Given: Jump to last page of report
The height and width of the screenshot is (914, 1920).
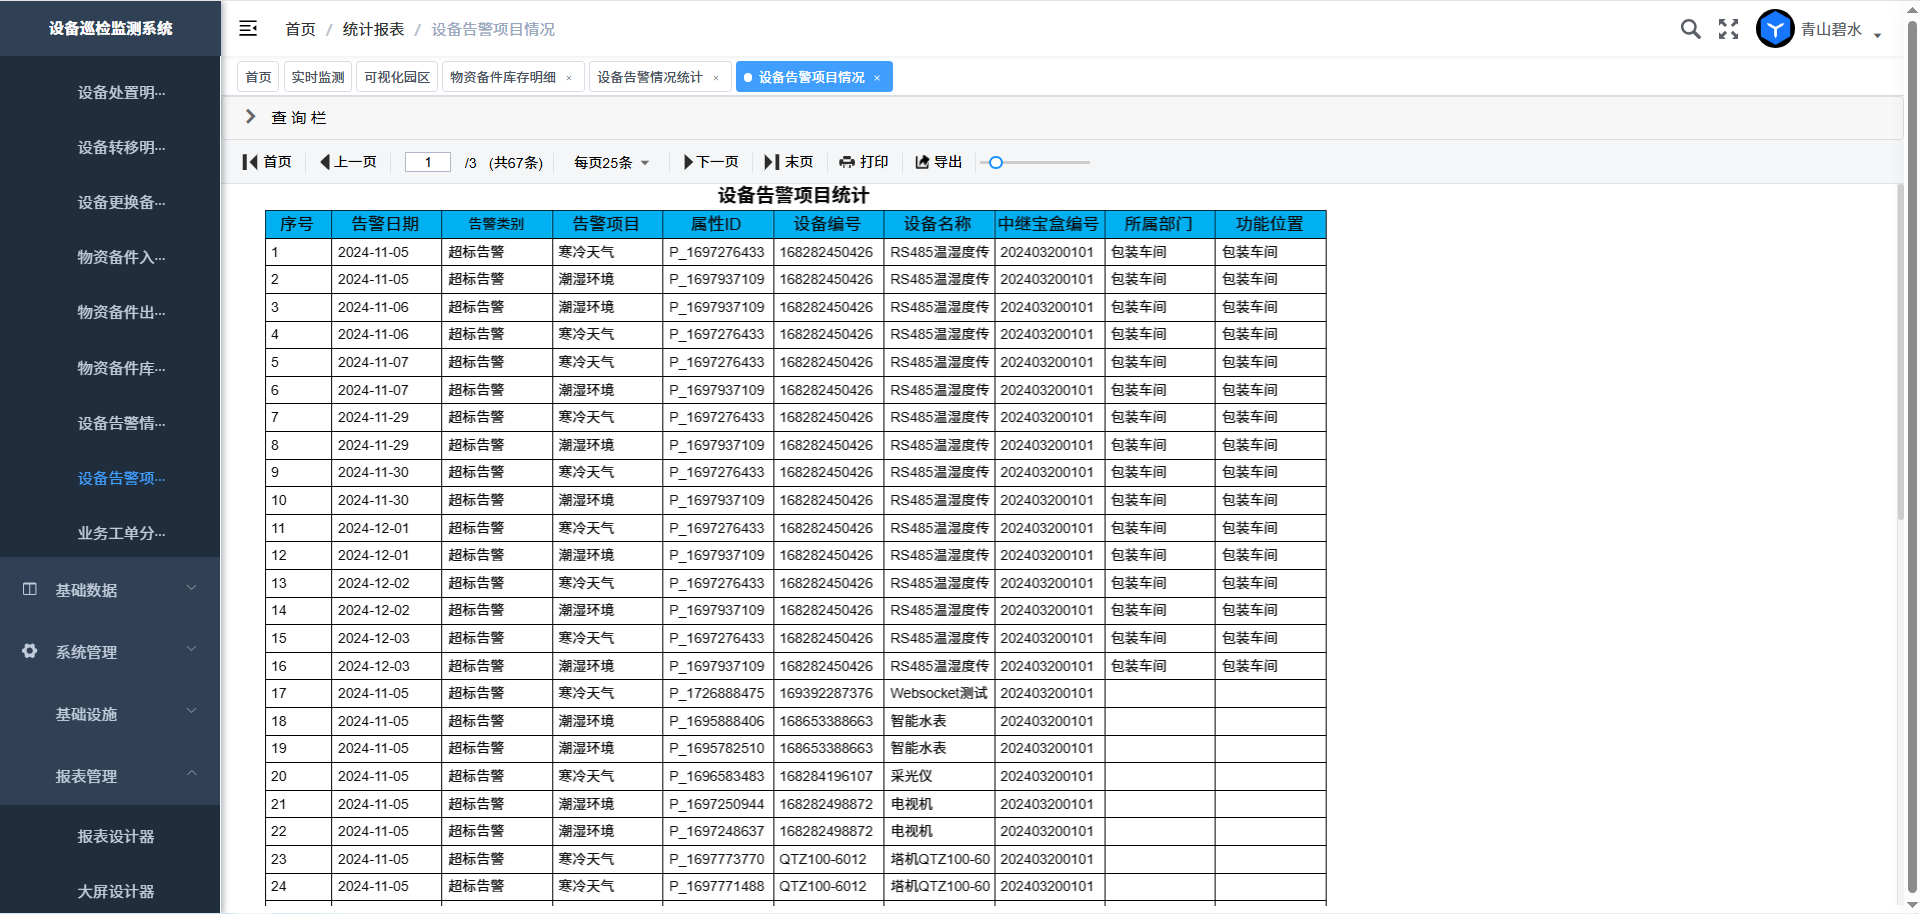Looking at the screenshot, I should tap(788, 162).
